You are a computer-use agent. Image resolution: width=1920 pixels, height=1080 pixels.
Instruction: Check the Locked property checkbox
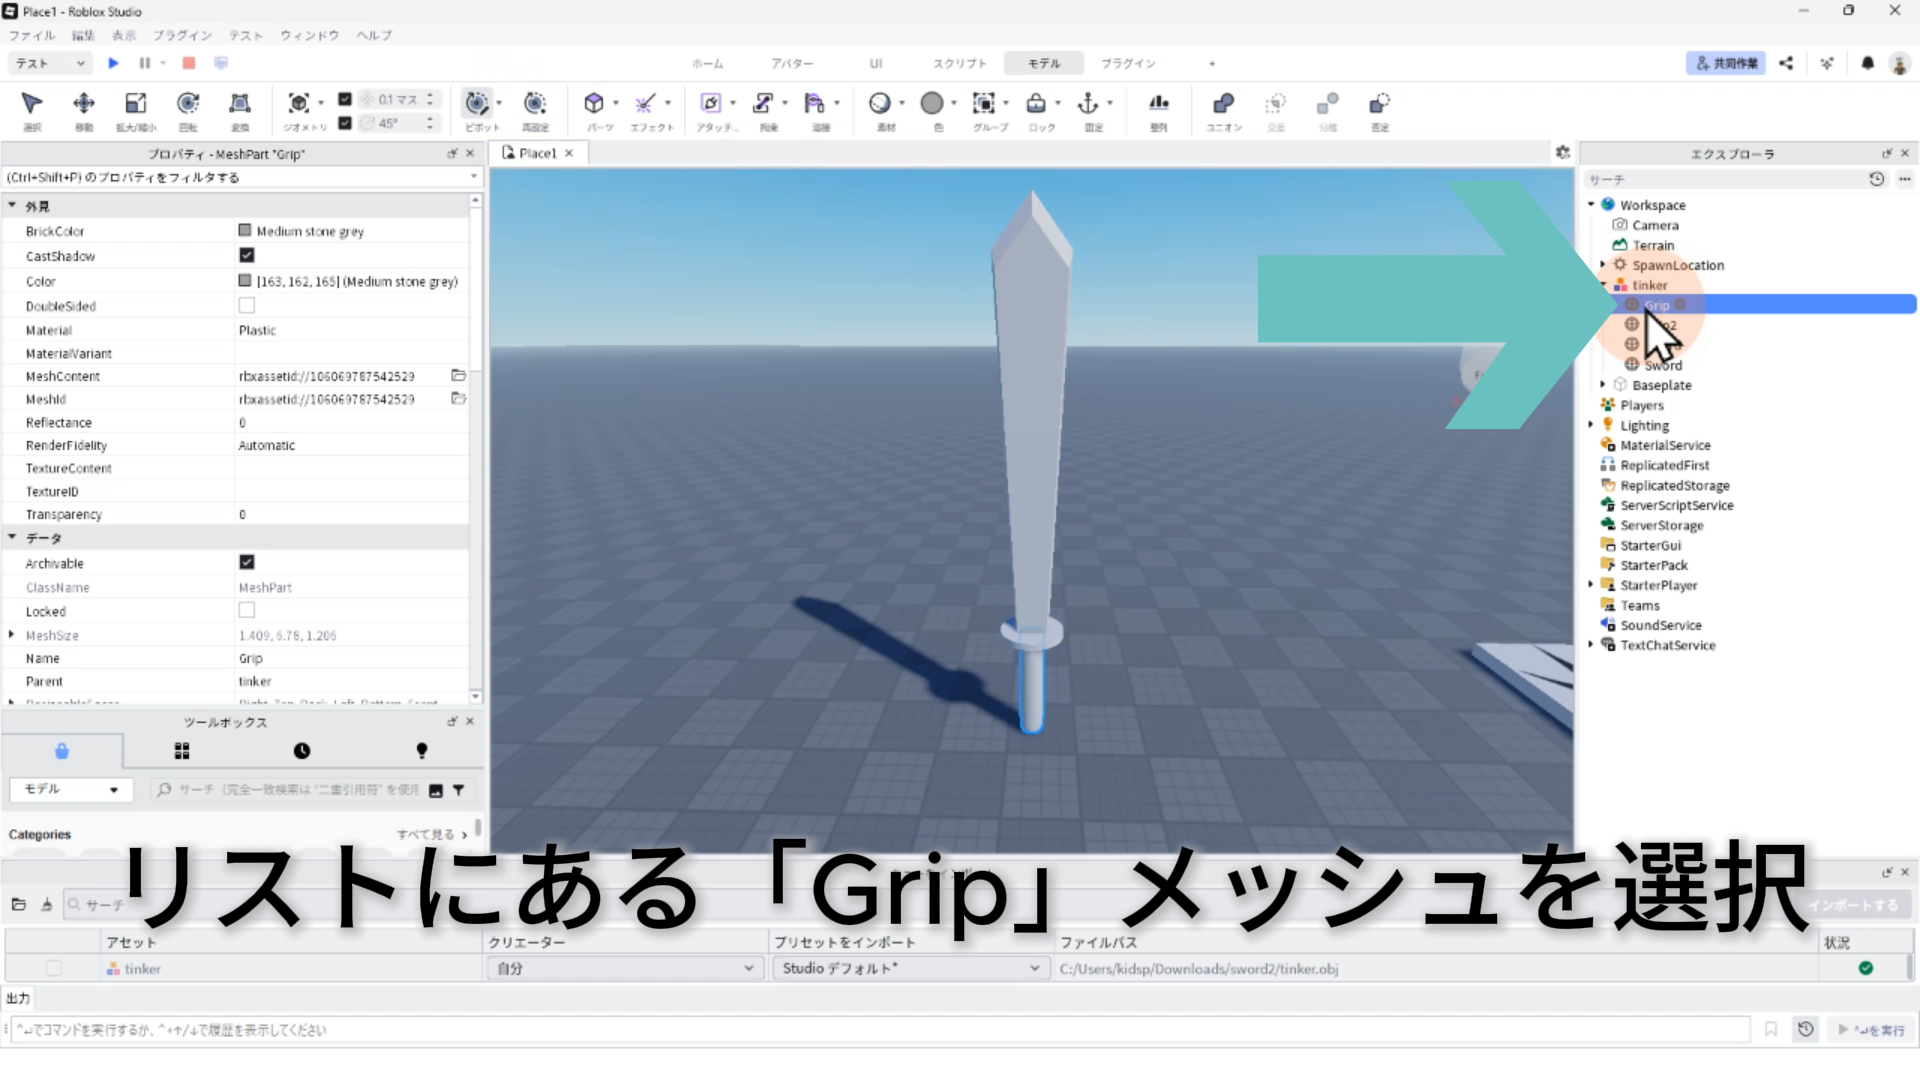pyautogui.click(x=247, y=611)
